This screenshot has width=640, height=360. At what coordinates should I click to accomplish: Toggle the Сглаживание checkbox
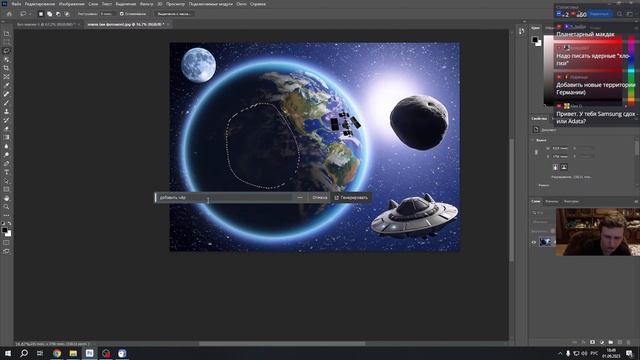122,14
